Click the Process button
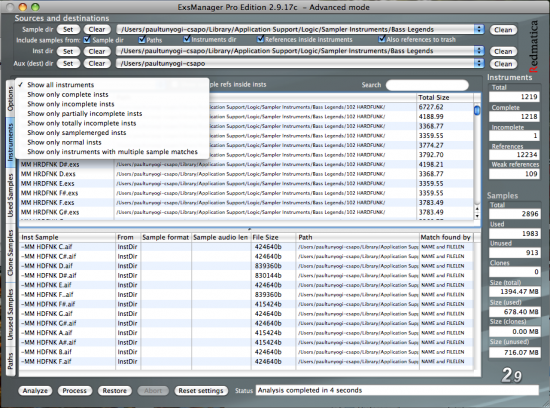 pos(74,390)
